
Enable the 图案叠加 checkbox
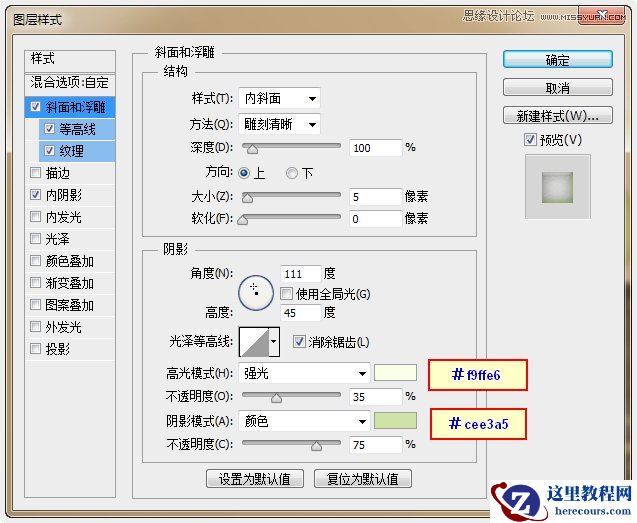click(x=35, y=304)
